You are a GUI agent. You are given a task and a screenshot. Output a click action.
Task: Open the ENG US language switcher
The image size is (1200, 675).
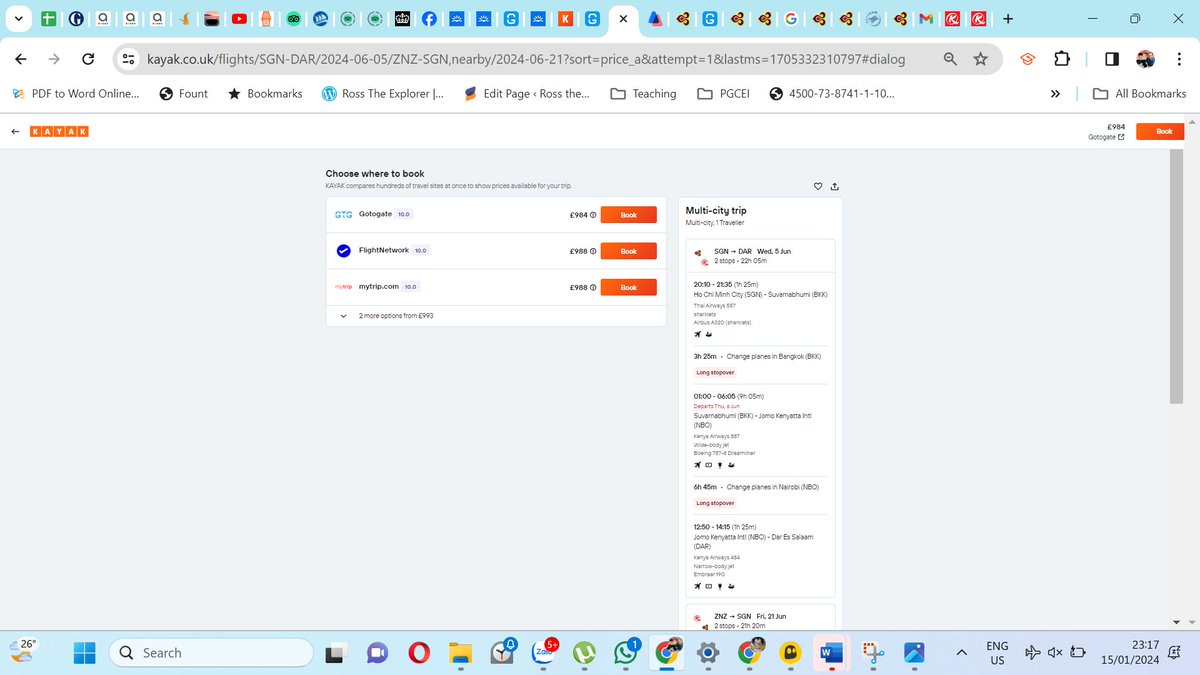997,653
